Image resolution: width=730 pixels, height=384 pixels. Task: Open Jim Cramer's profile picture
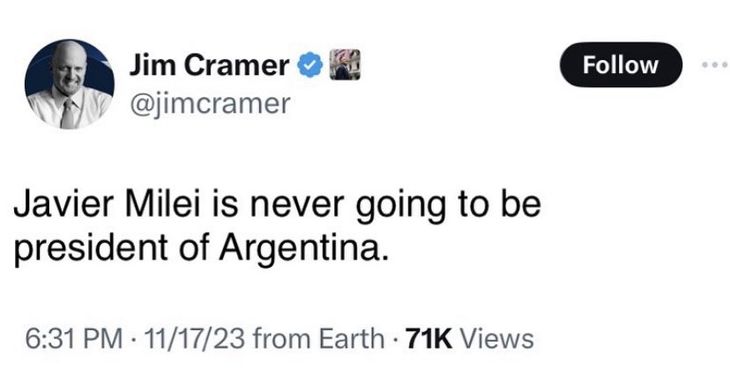[69, 84]
